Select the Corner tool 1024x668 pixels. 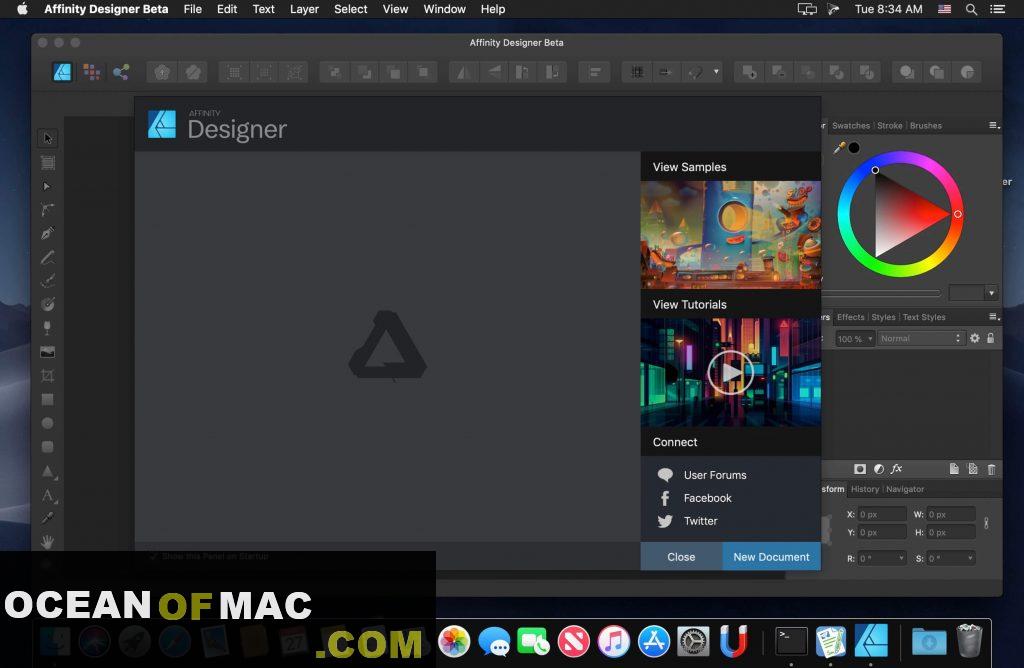[48, 210]
